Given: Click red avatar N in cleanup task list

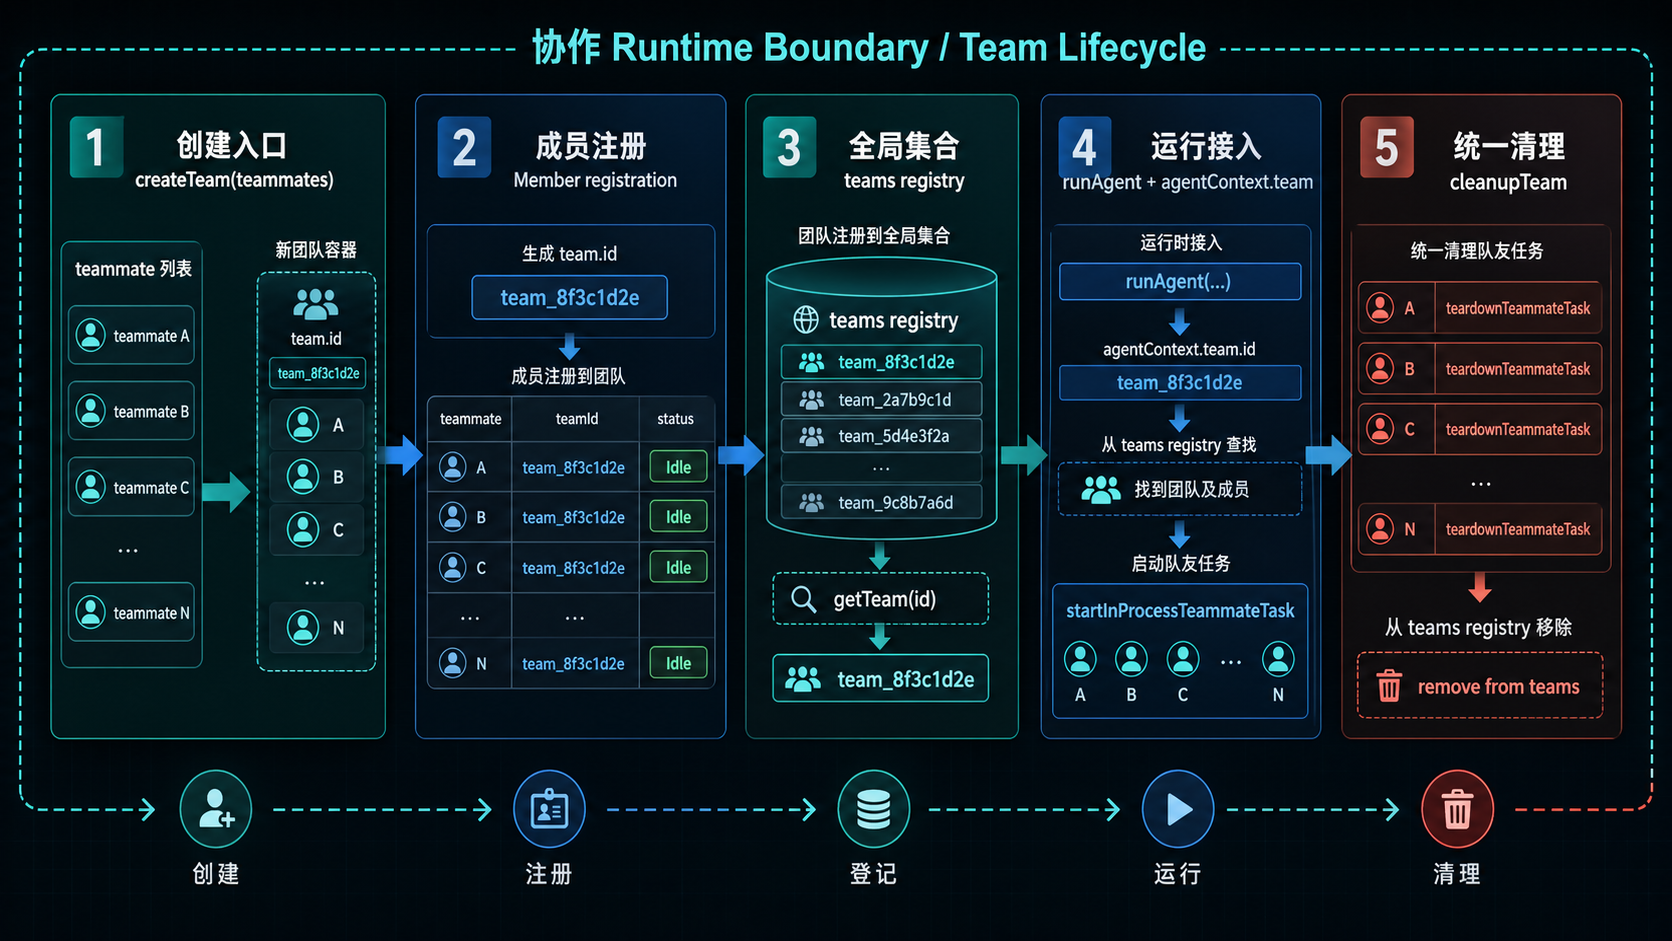Looking at the screenshot, I should tap(1380, 529).
